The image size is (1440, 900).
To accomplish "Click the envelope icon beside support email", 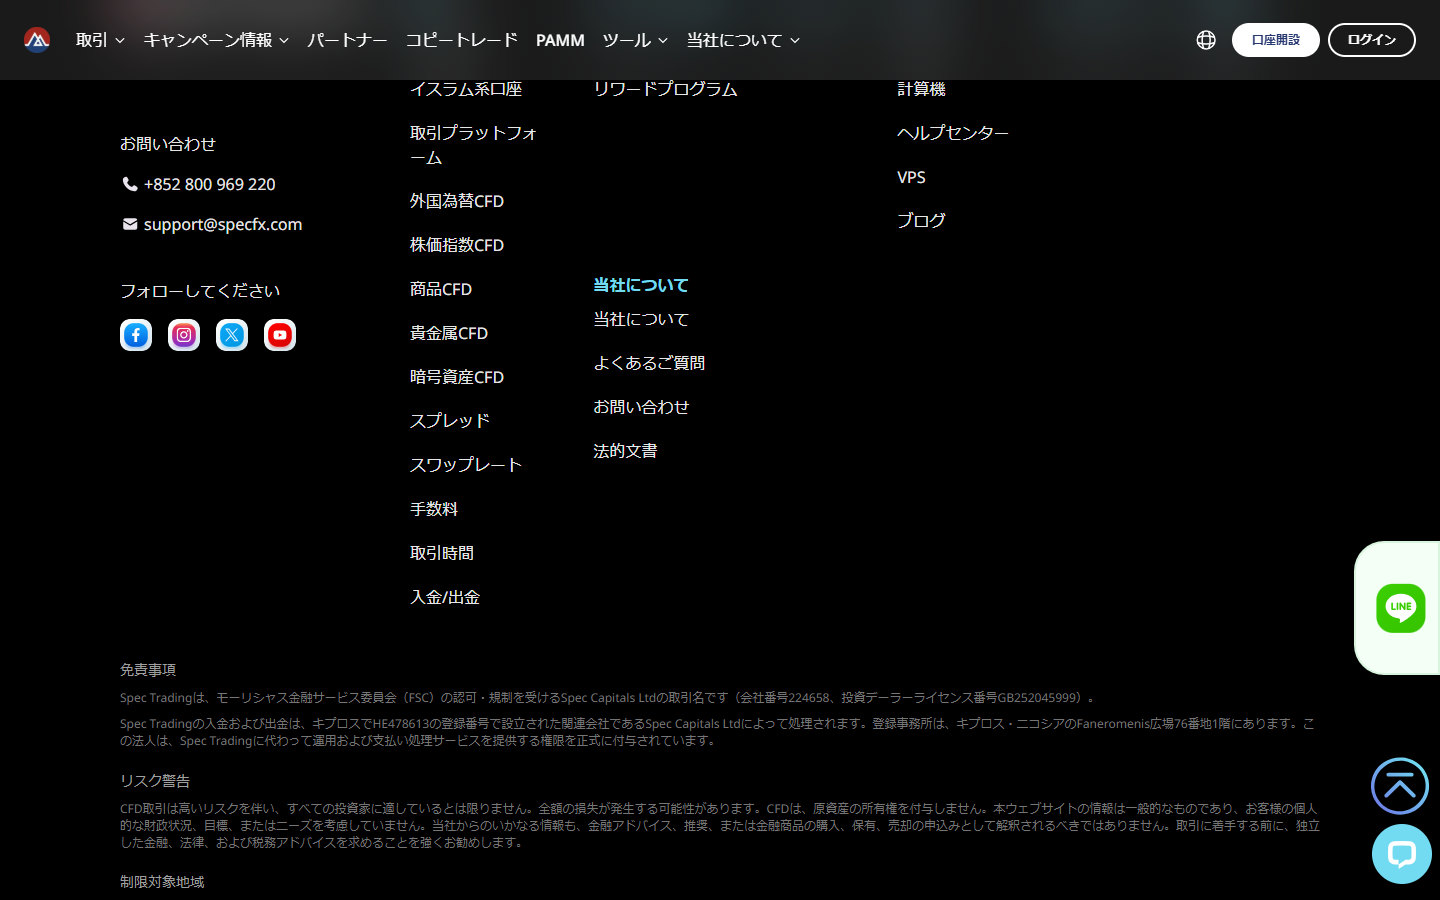I will (130, 224).
